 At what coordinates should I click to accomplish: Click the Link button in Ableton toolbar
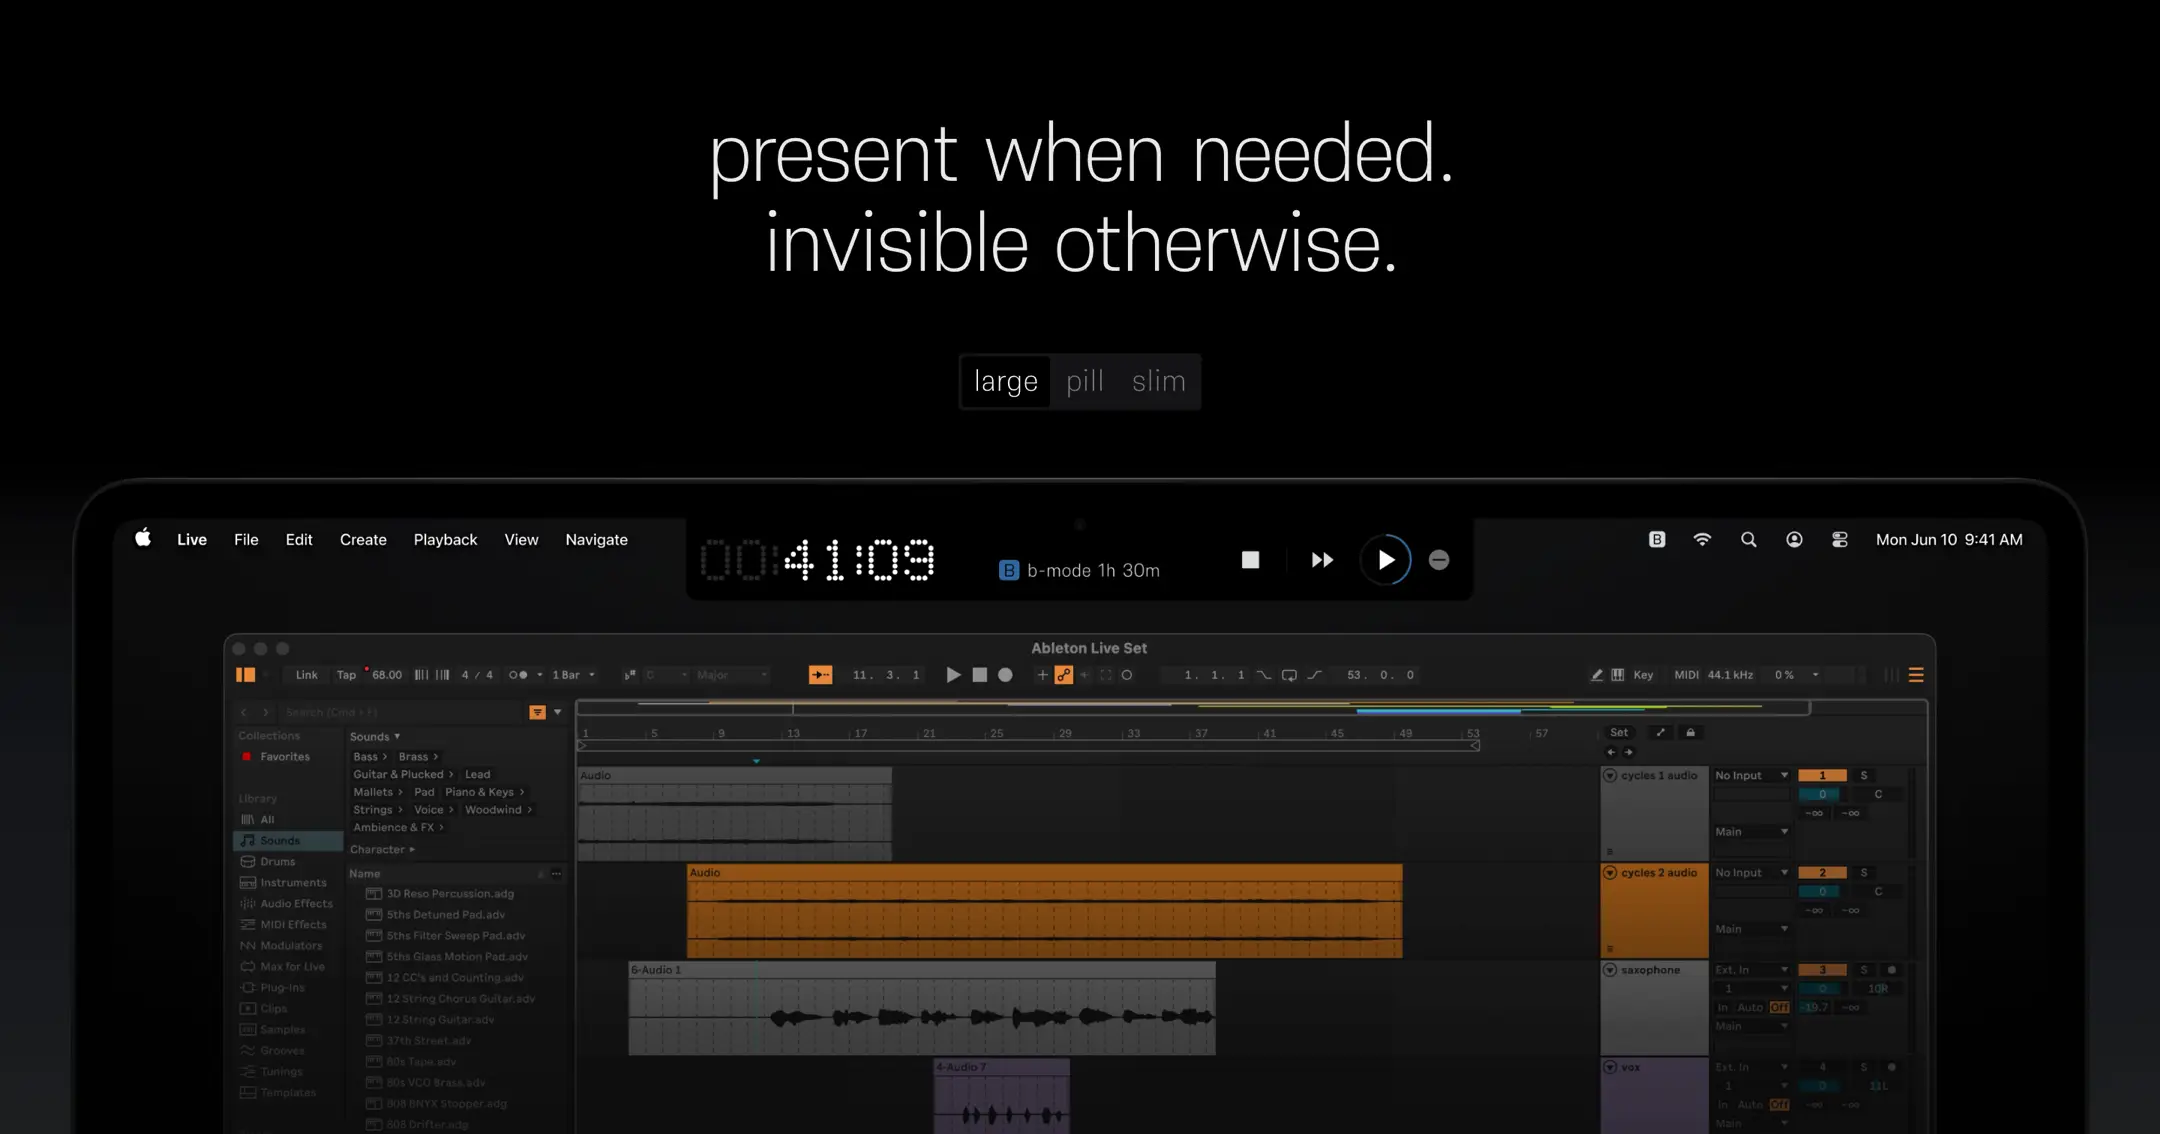coord(306,675)
